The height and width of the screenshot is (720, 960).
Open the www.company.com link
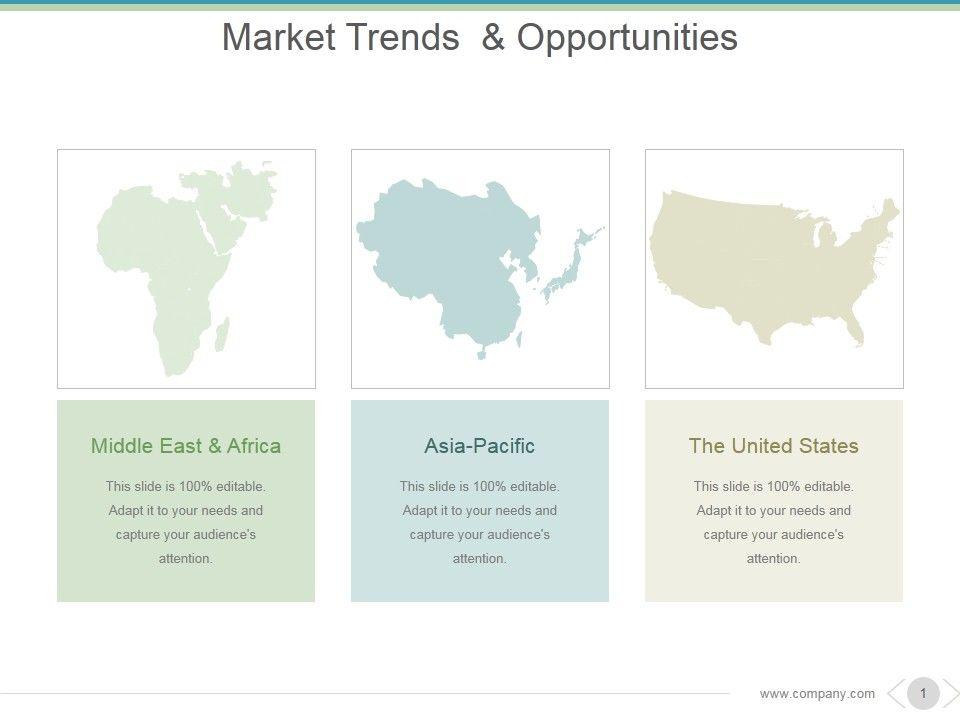pyautogui.click(x=817, y=694)
